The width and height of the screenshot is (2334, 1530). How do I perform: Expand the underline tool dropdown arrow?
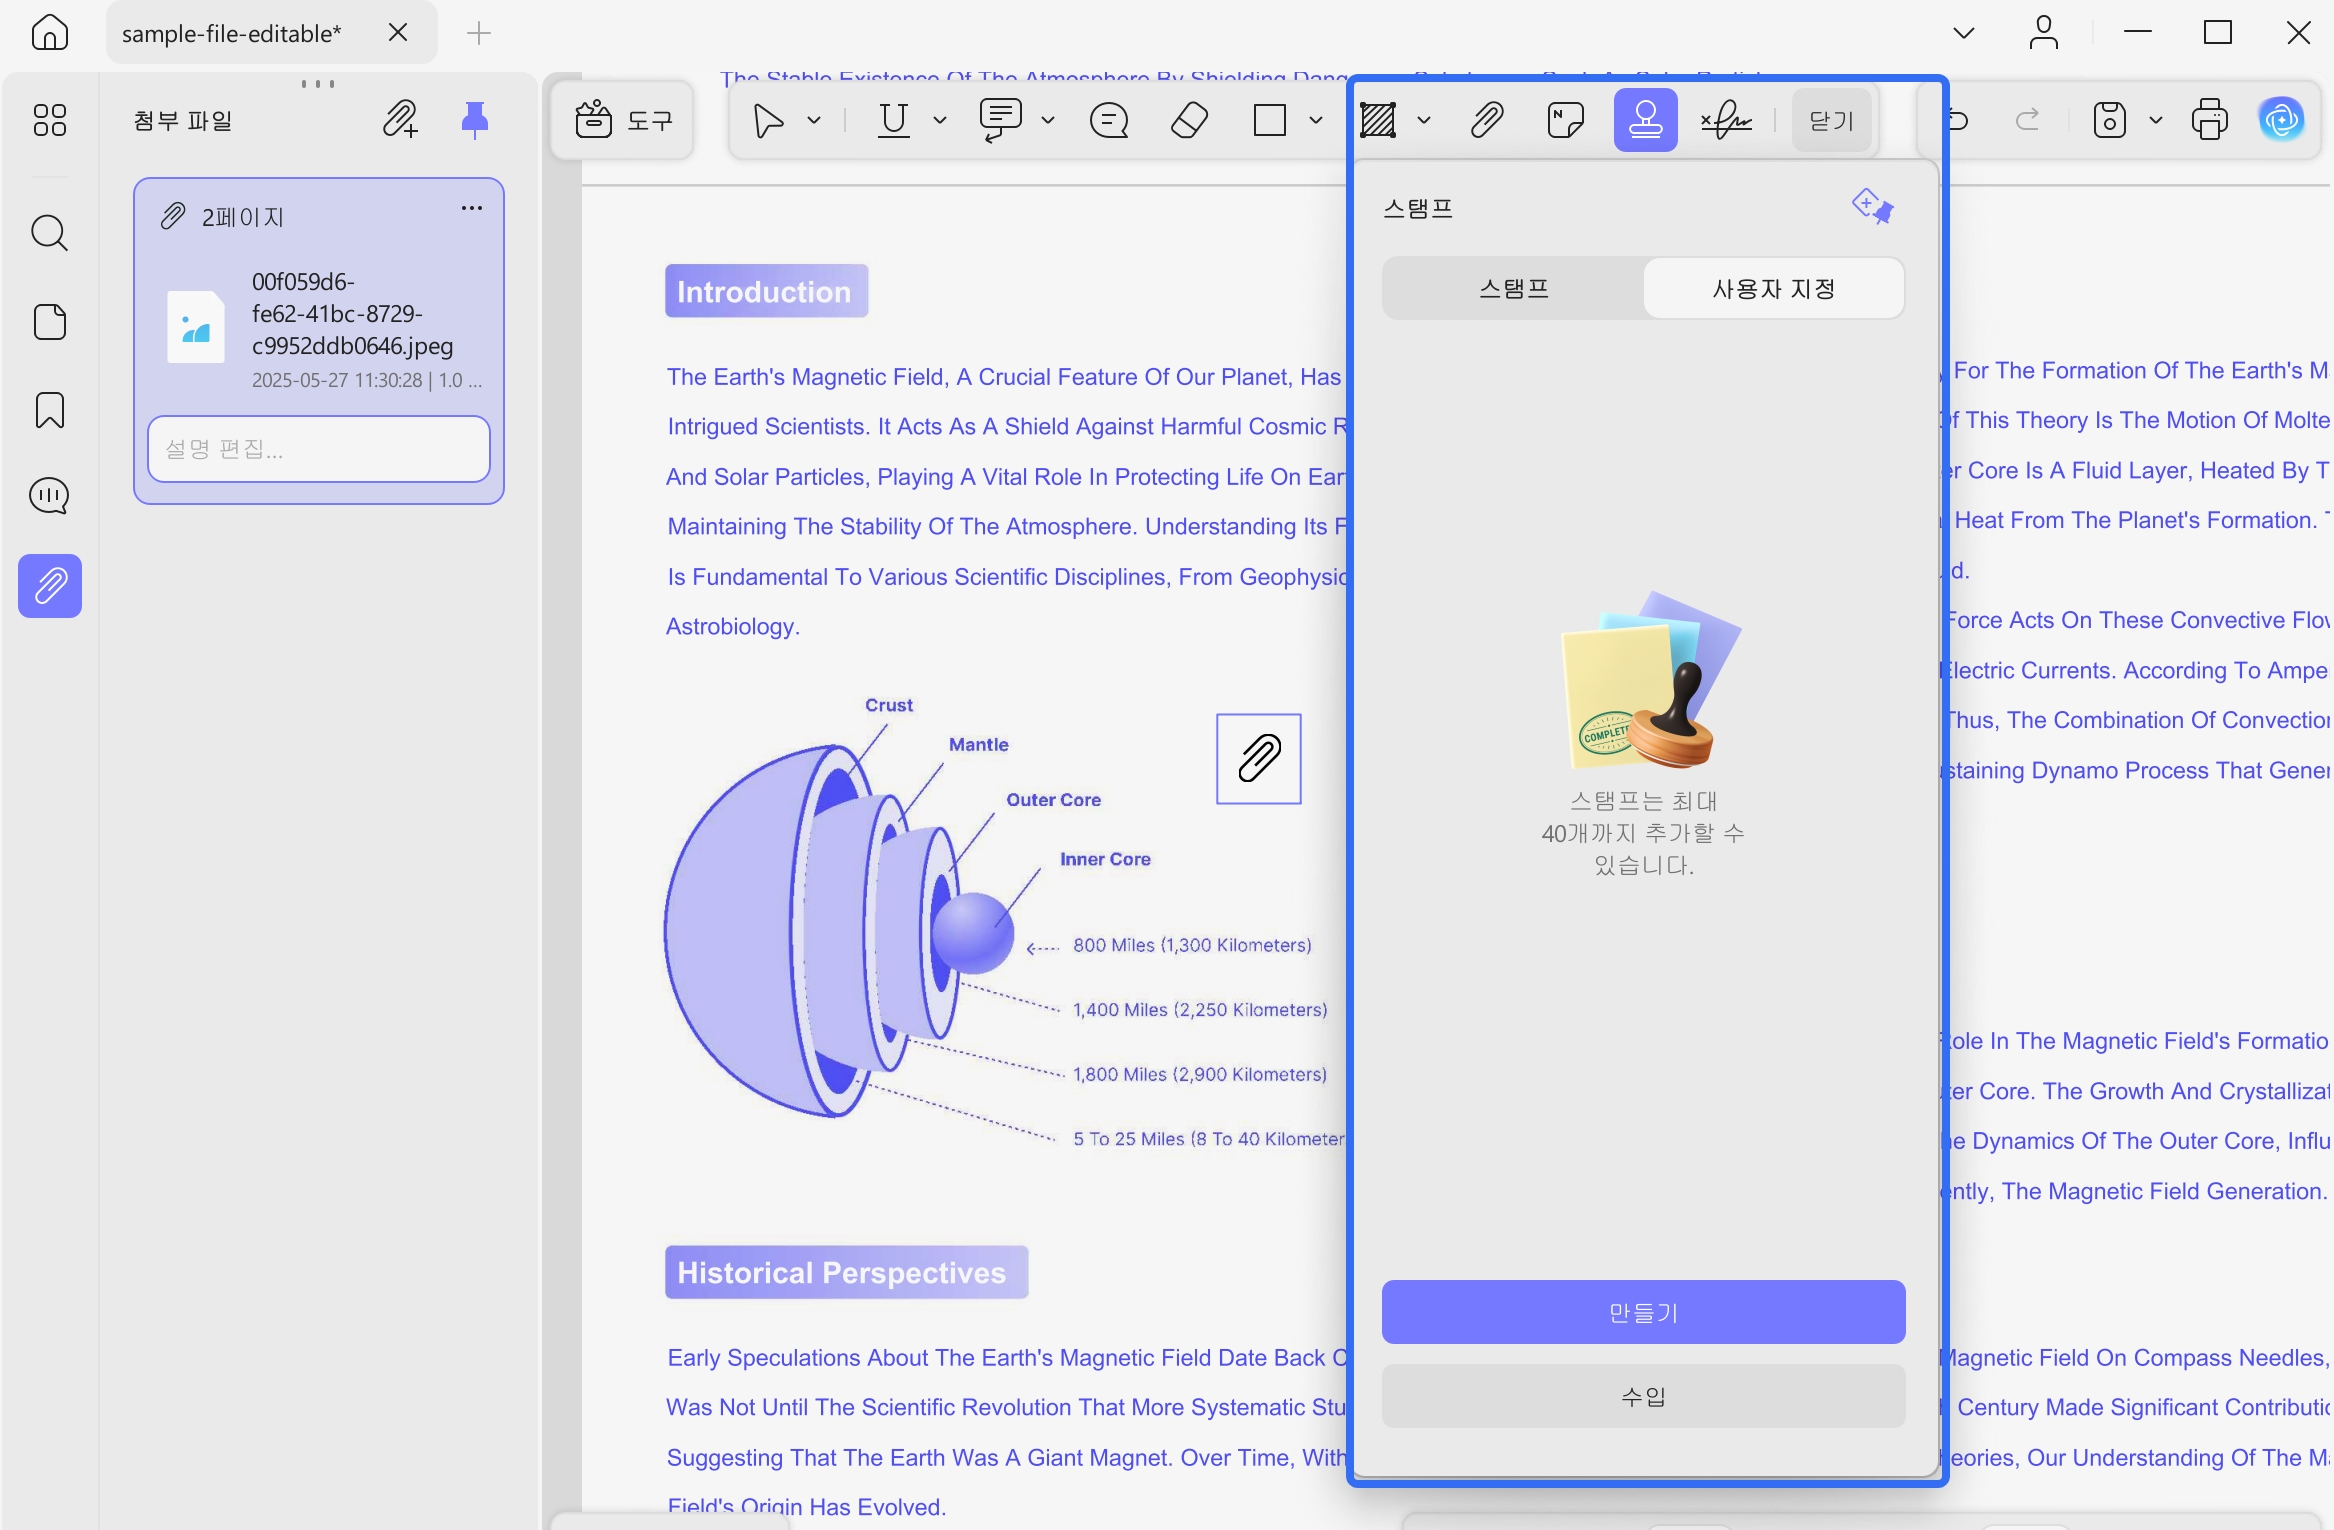tap(940, 121)
